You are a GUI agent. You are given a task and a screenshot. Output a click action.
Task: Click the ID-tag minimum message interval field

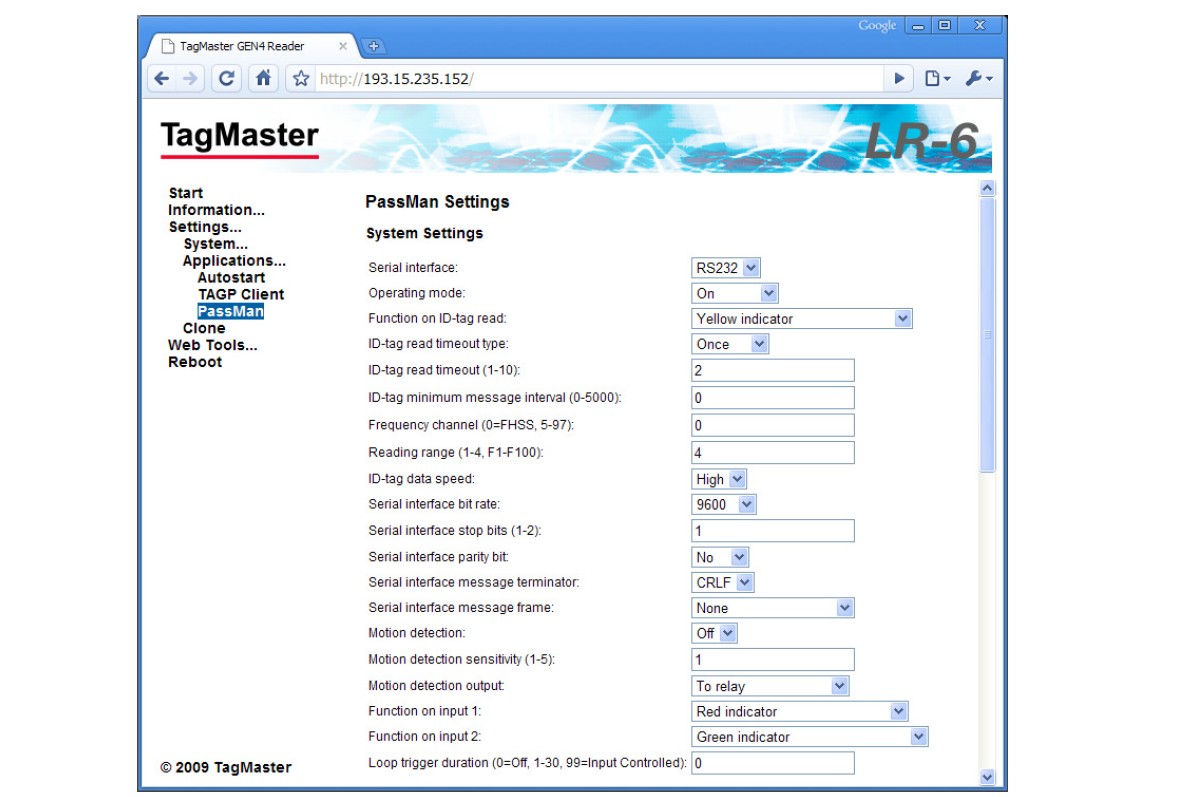pos(773,397)
